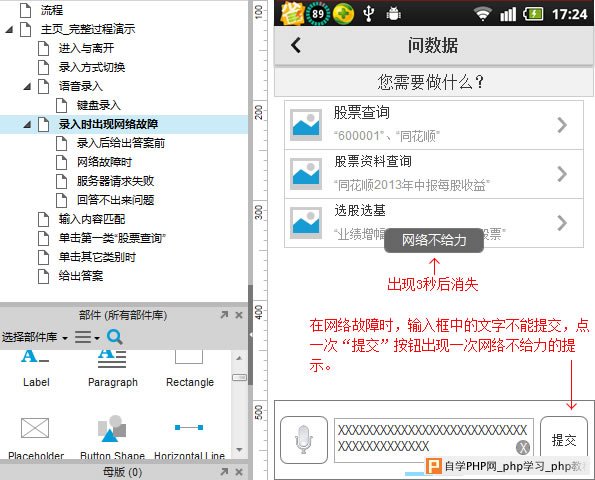595x480 pixels.
Task: Click the widget list scroll down arrow
Action: click(239, 450)
